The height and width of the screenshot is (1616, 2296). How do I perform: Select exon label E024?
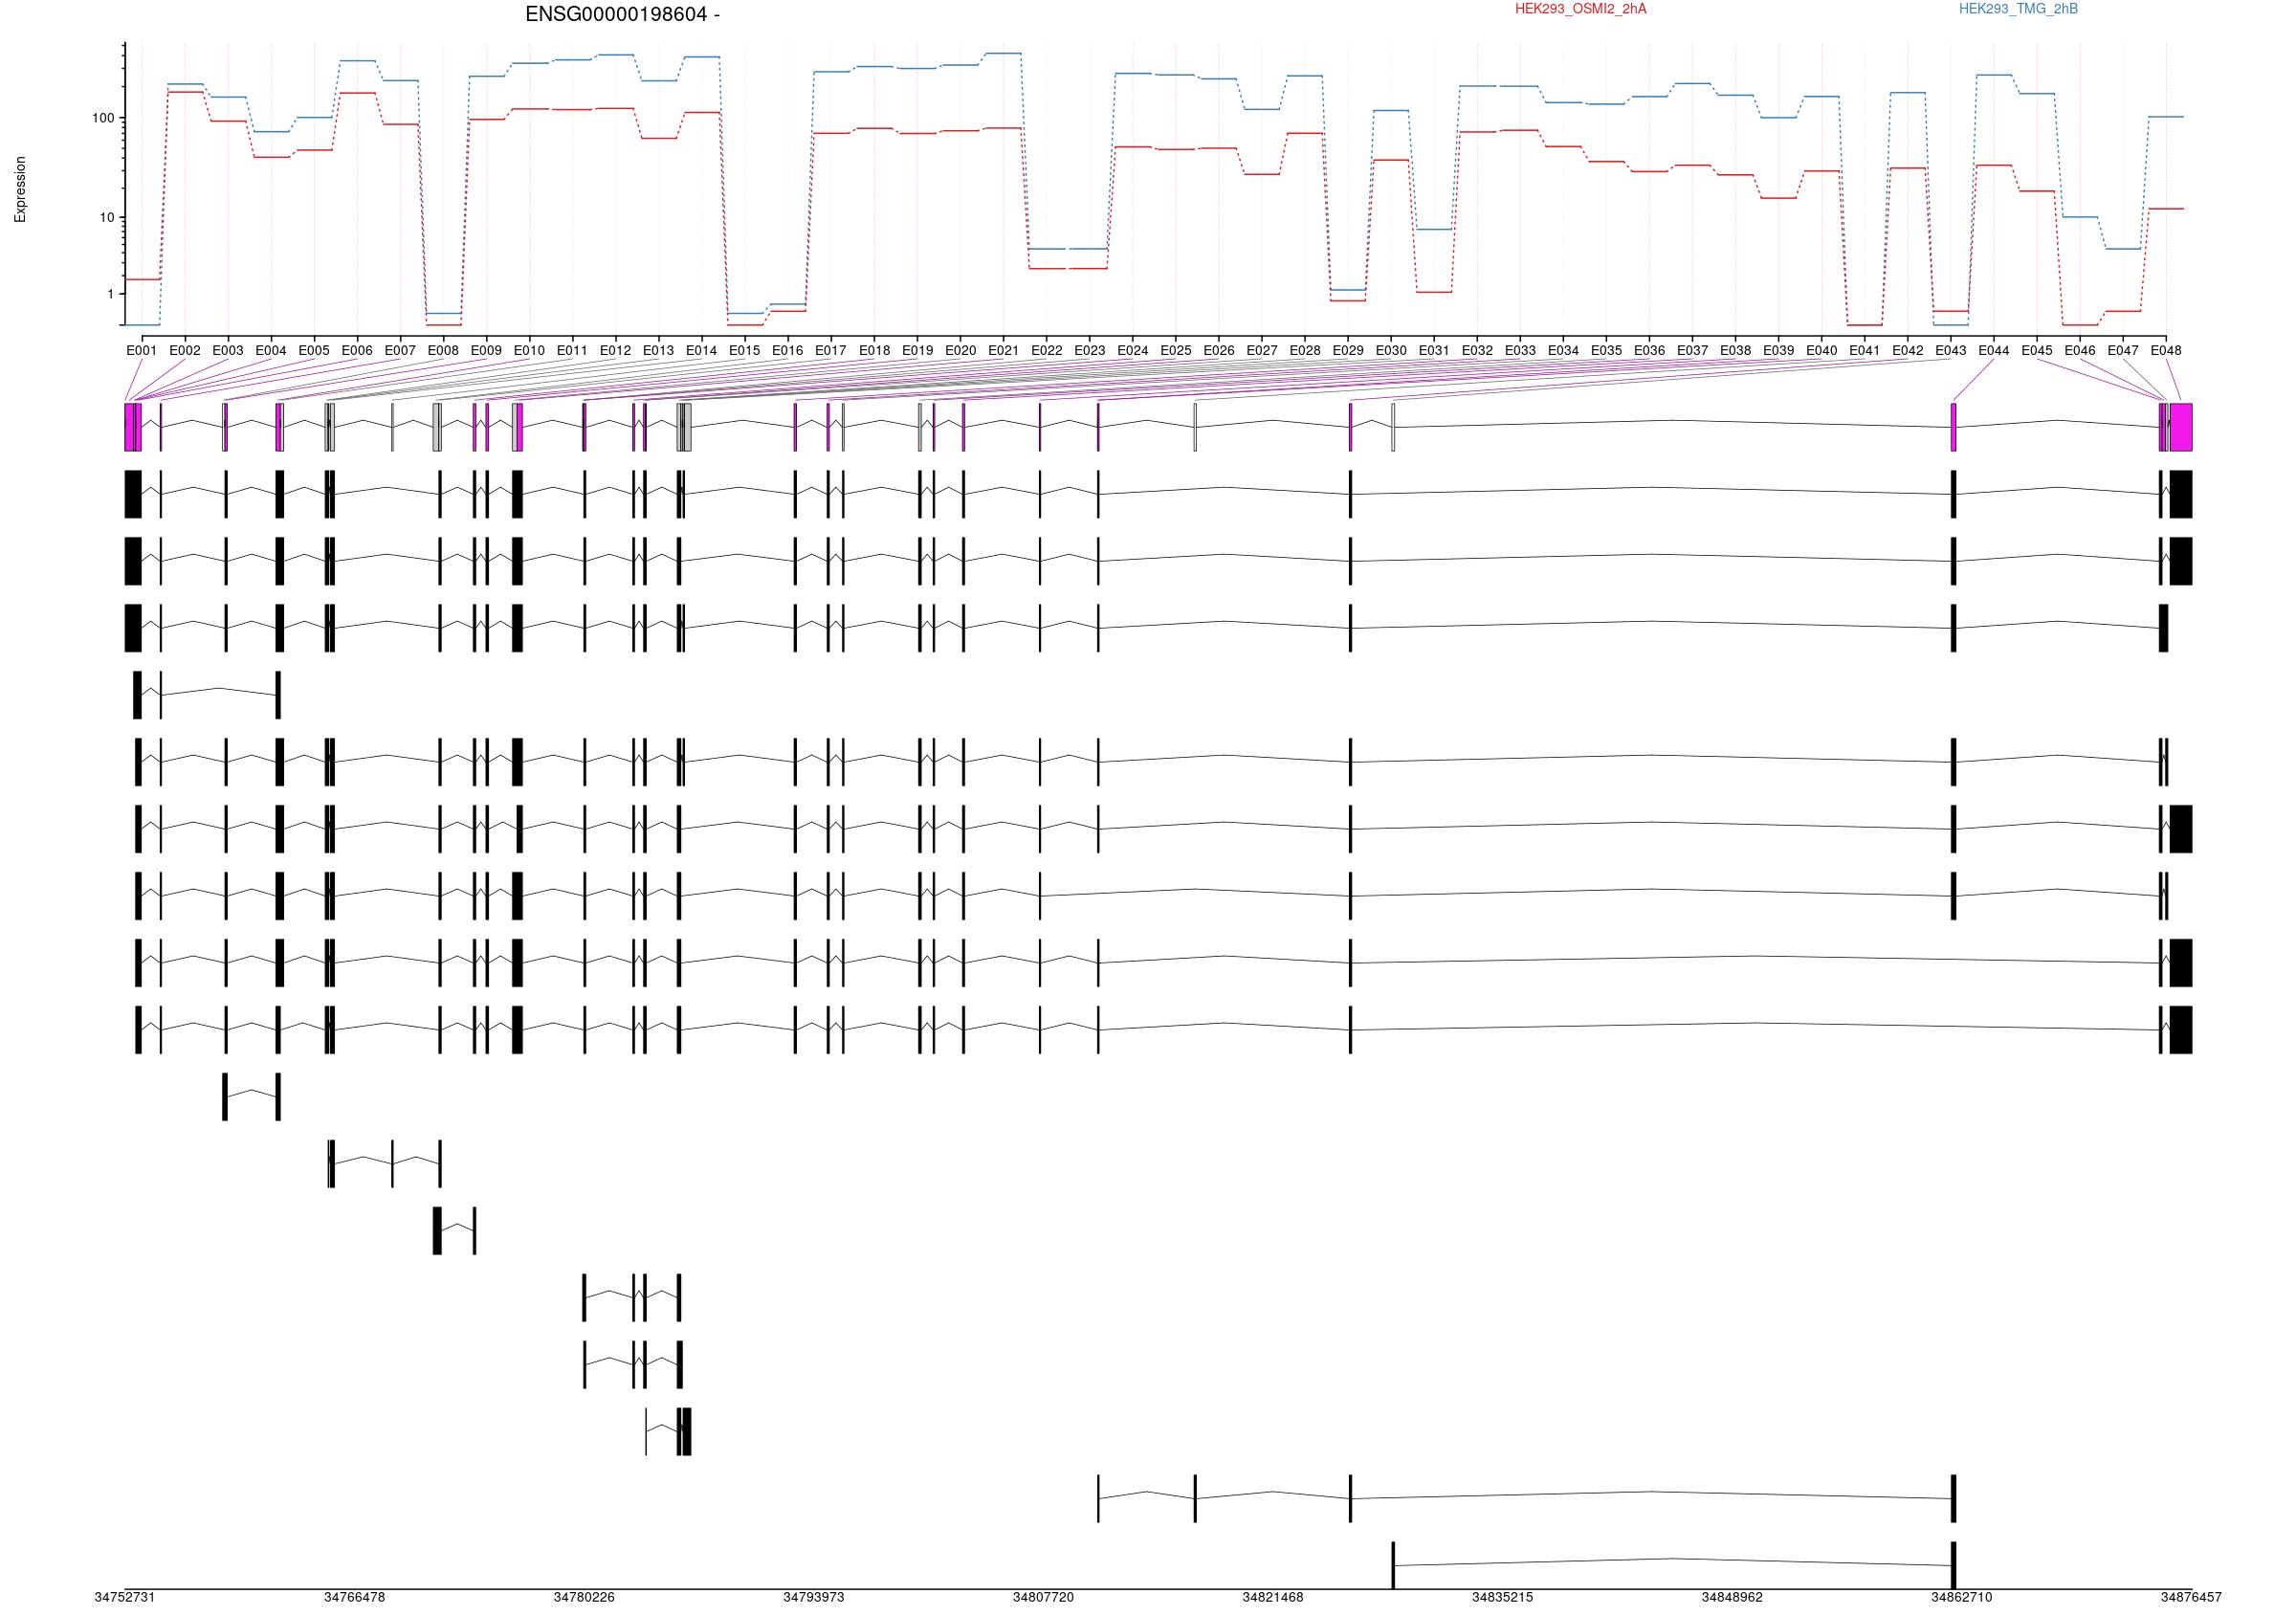tap(1133, 351)
